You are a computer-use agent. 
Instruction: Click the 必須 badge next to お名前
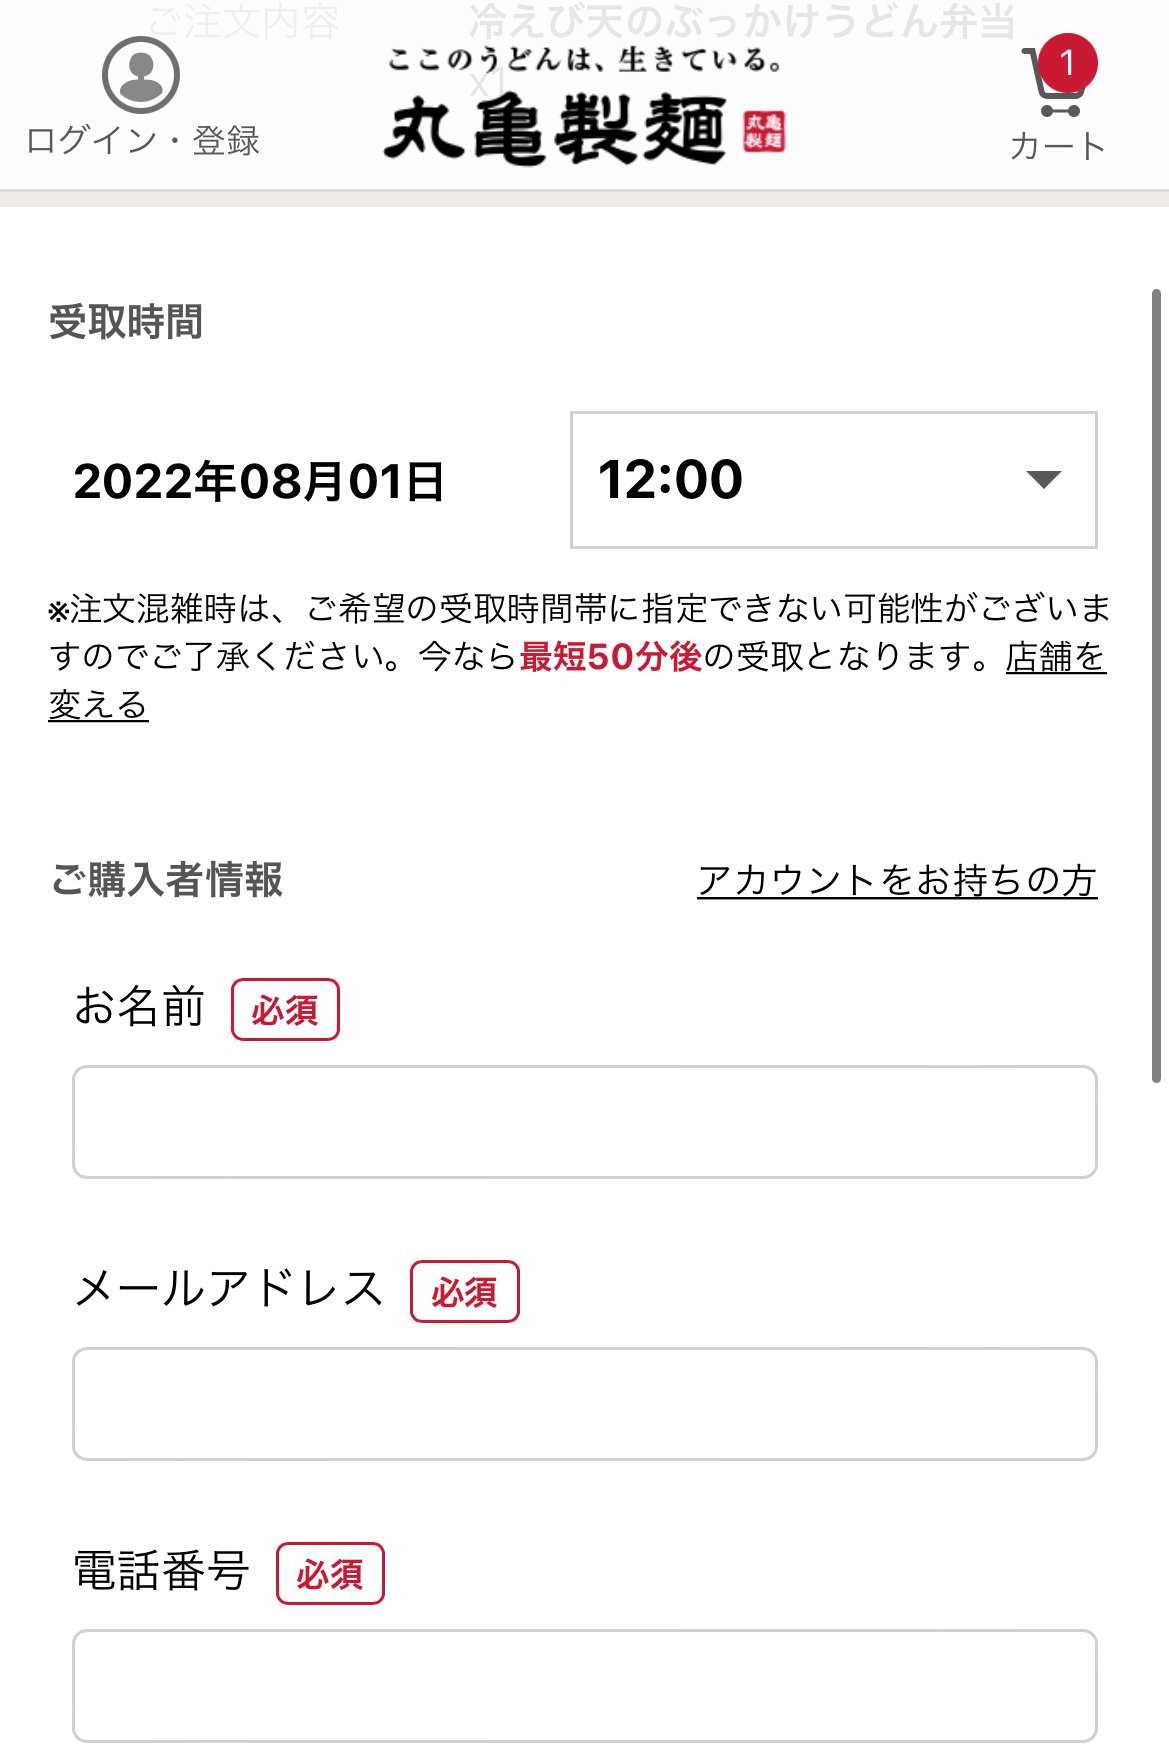285,1010
